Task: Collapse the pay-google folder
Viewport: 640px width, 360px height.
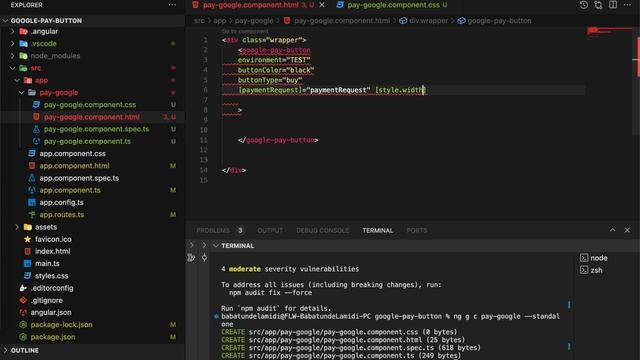Action: [x=22, y=92]
